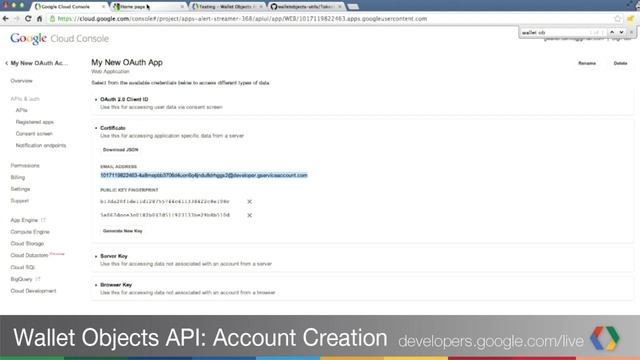
Task: Click the browser forward arrow
Action: pos(17,19)
